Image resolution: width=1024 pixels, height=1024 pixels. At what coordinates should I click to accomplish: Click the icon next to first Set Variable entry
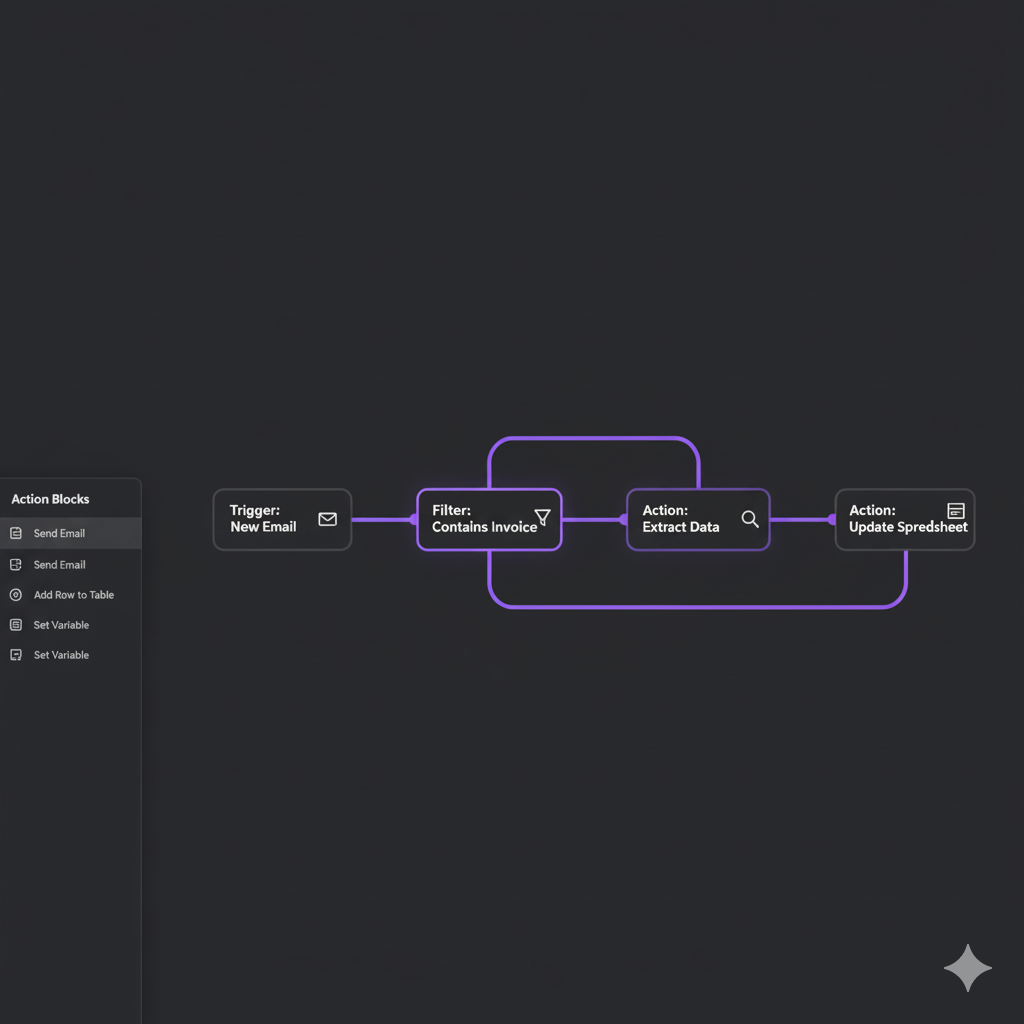[14, 624]
